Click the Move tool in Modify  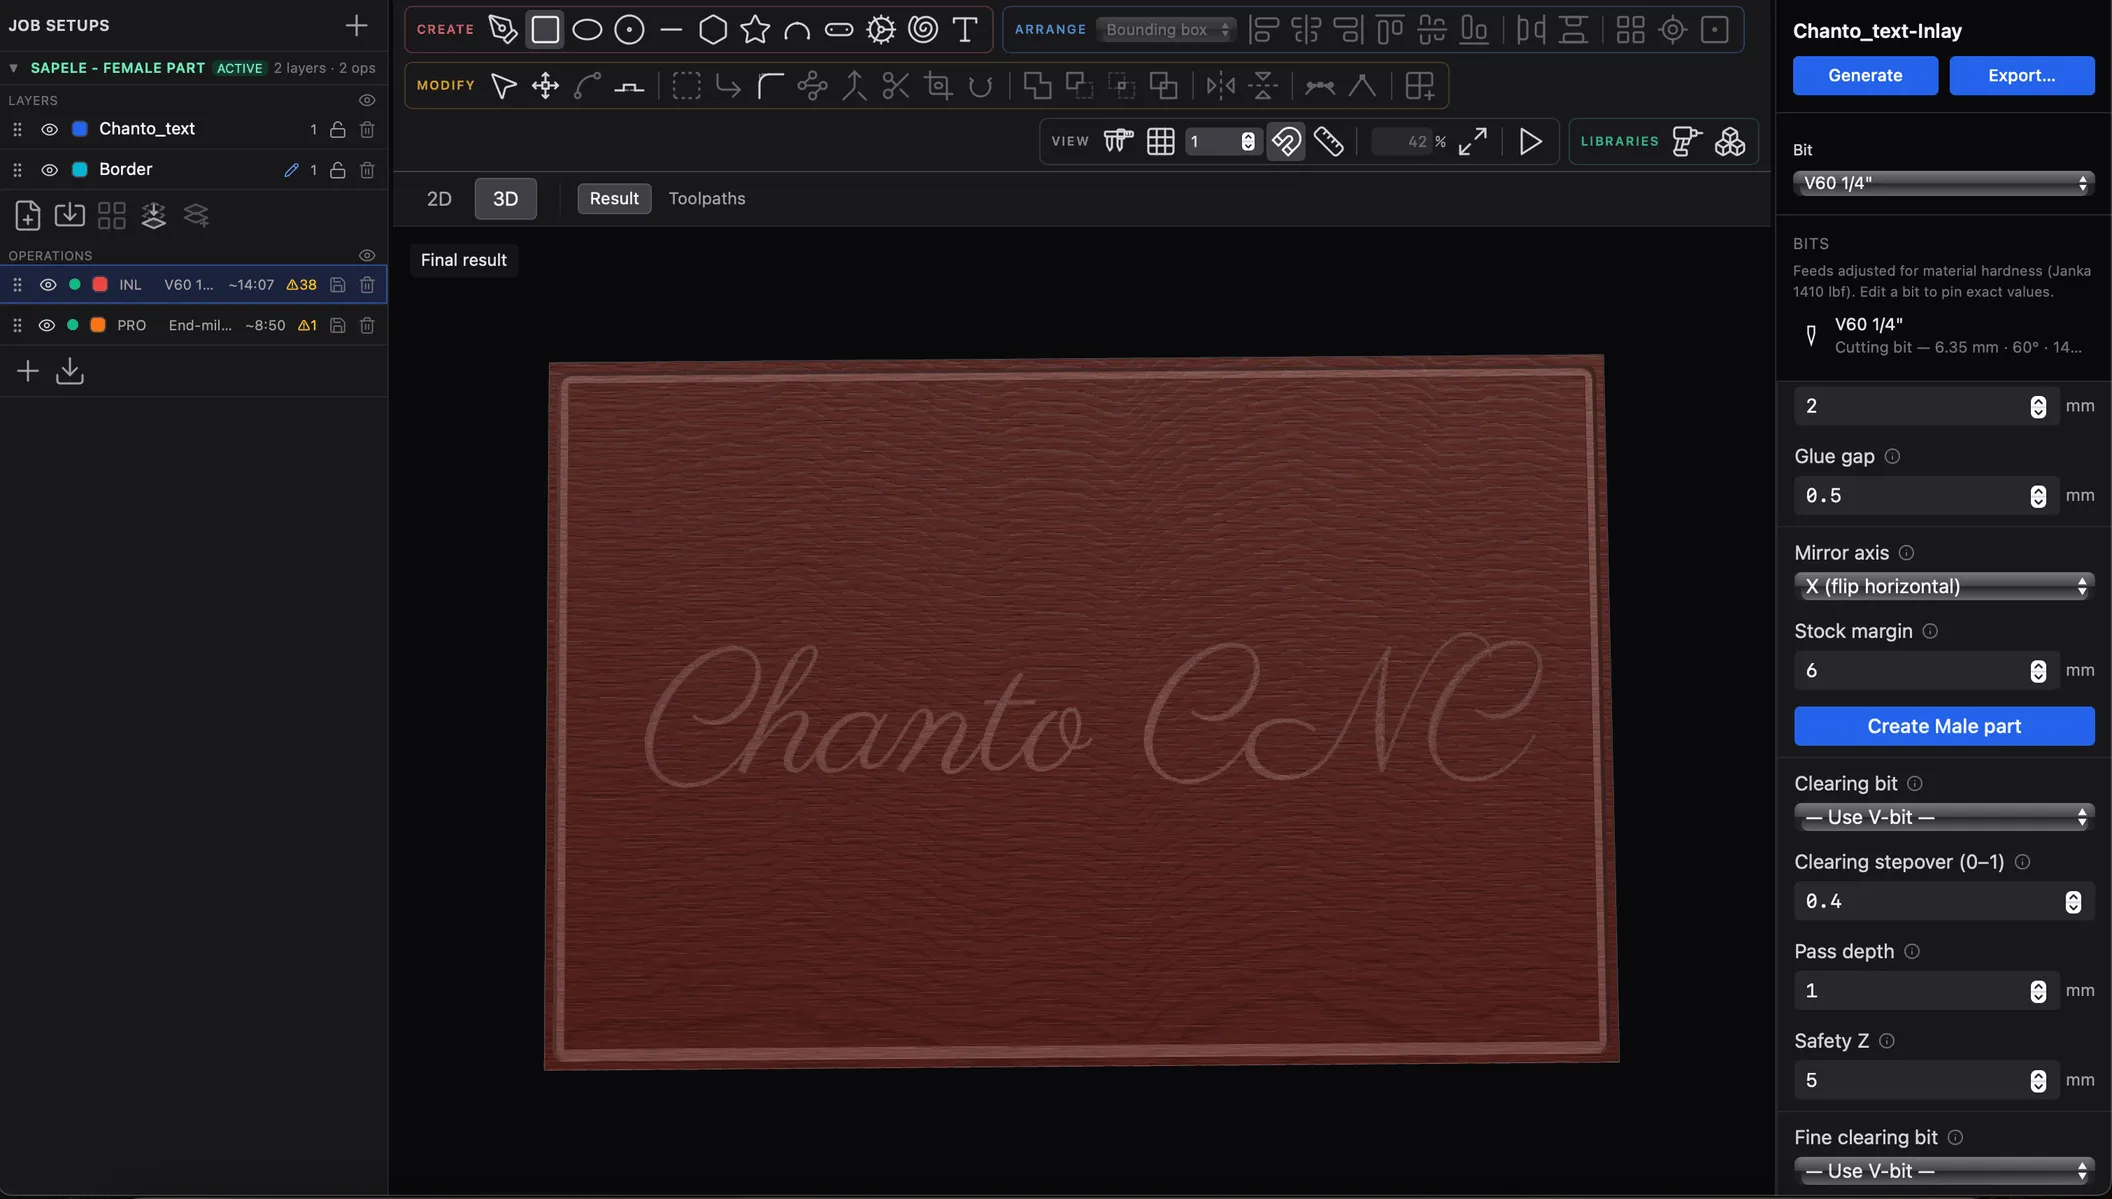545,86
